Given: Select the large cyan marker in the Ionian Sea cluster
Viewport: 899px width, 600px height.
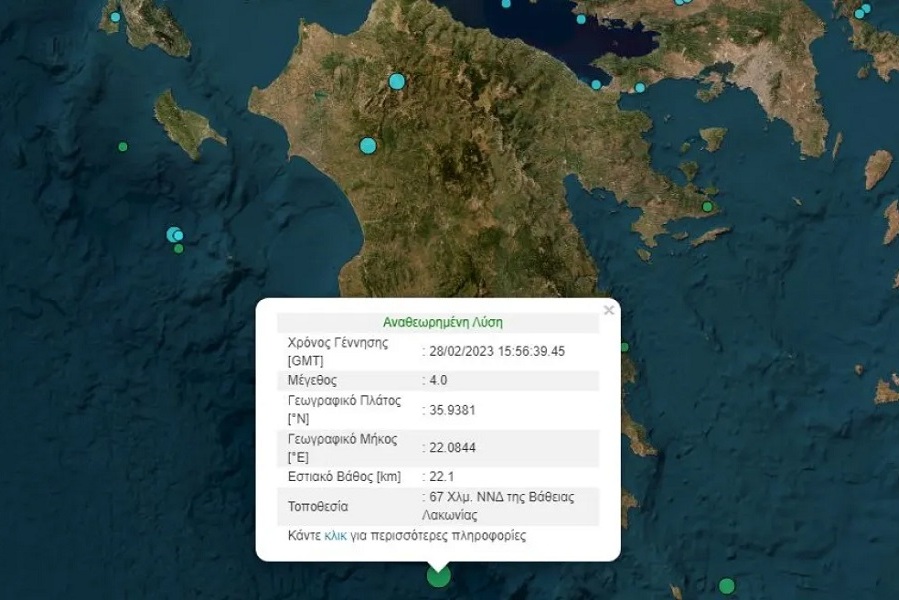Looking at the screenshot, I should tap(174, 234).
